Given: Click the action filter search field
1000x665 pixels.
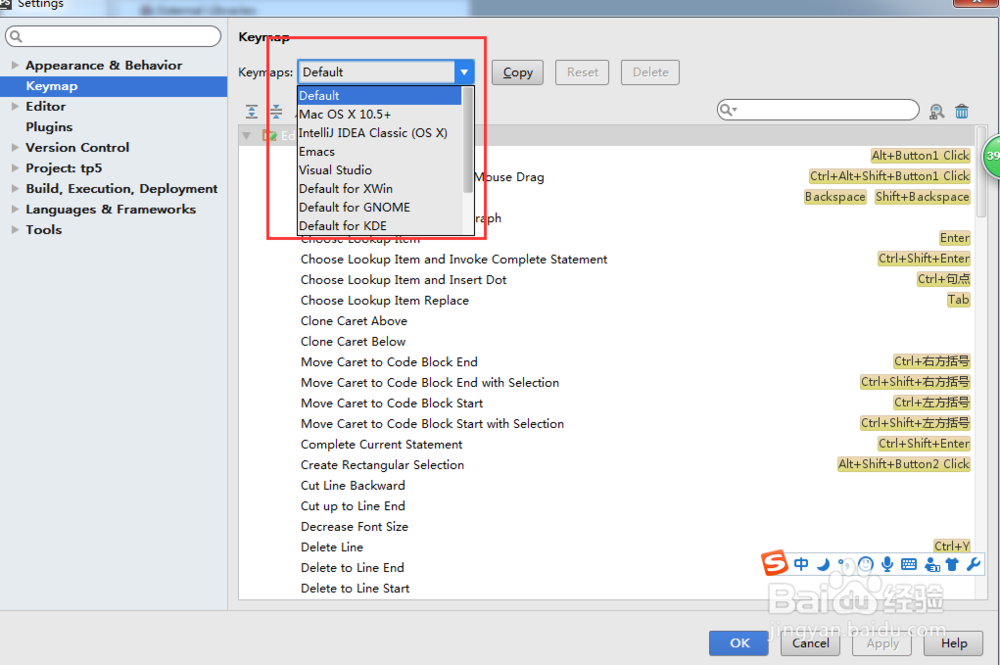Looking at the screenshot, I should tap(818, 110).
